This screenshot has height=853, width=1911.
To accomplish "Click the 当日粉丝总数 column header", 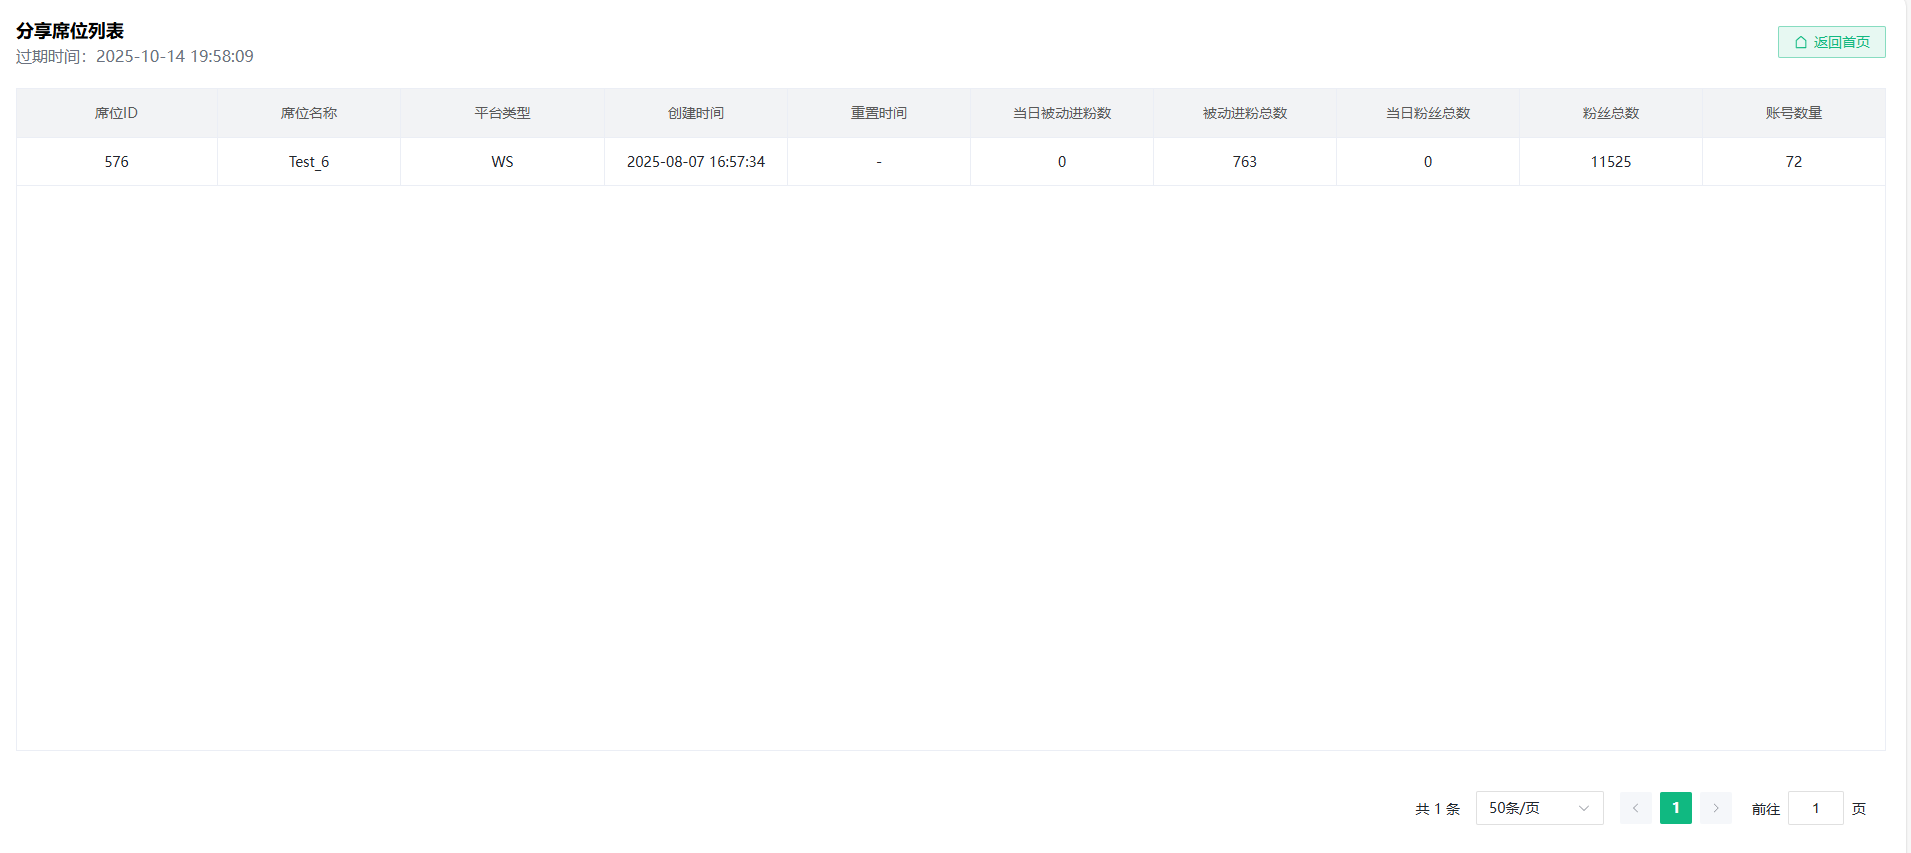I will pos(1428,113).
